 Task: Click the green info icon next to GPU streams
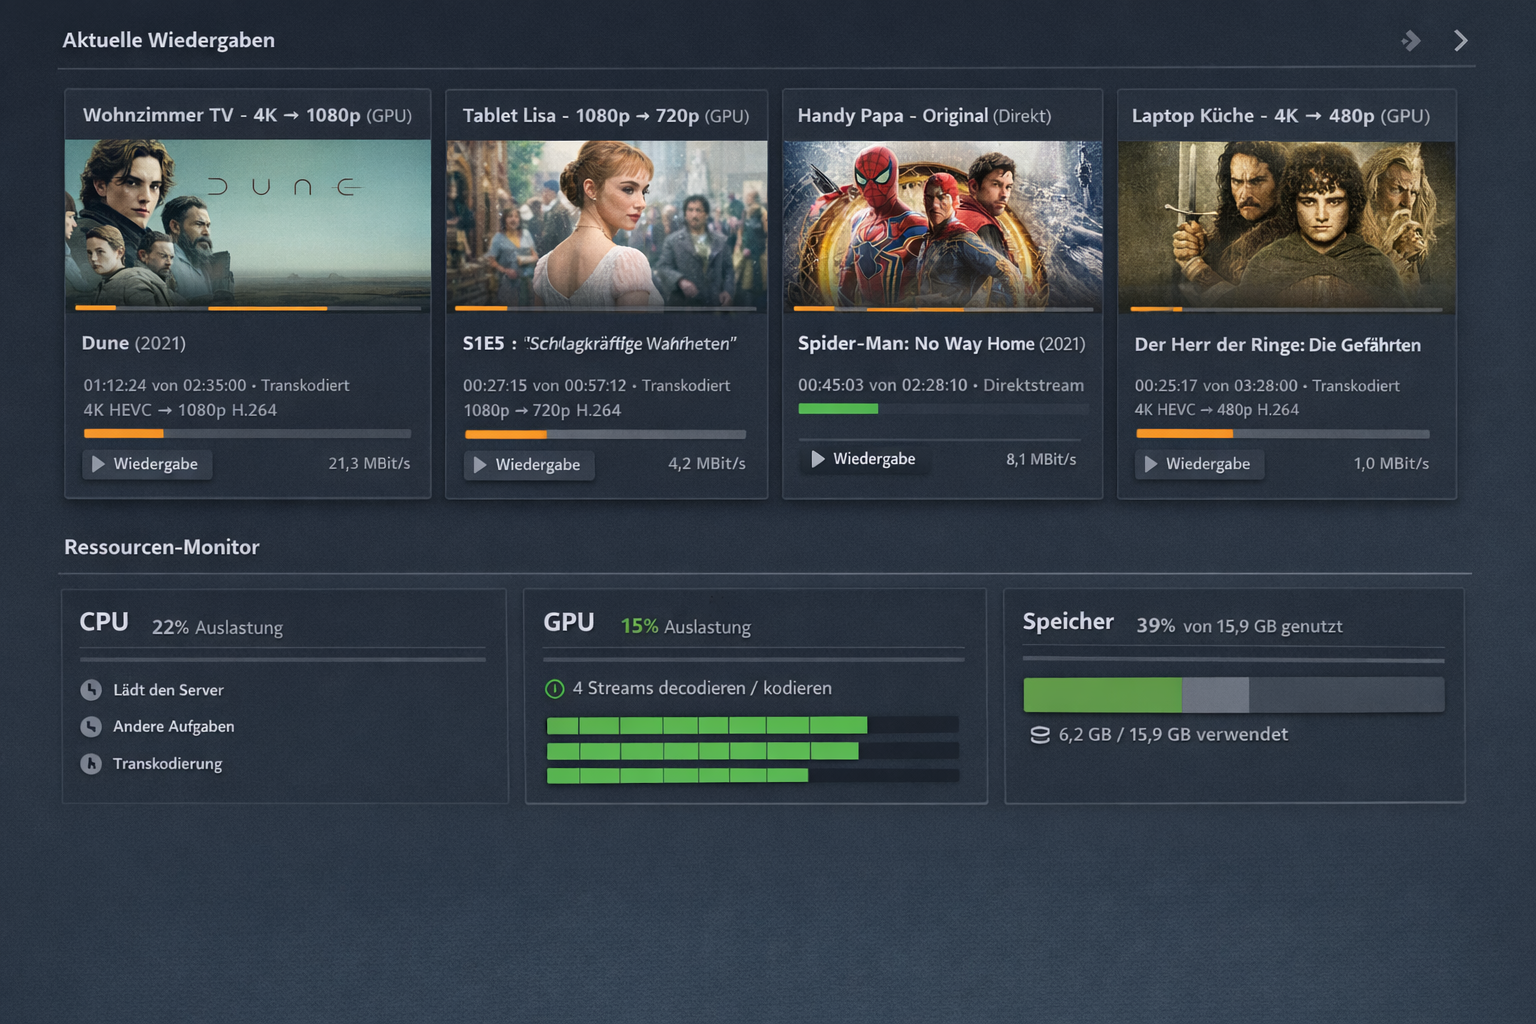click(x=553, y=688)
